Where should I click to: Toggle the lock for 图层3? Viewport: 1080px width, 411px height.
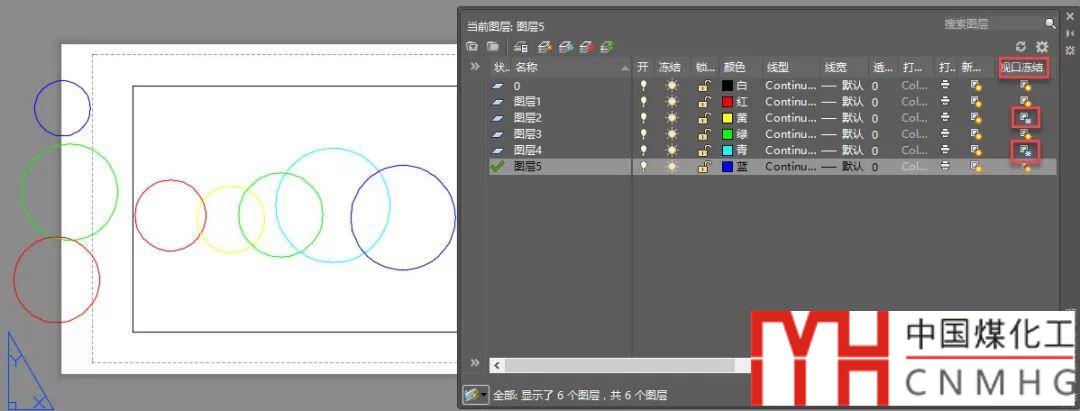(x=704, y=134)
